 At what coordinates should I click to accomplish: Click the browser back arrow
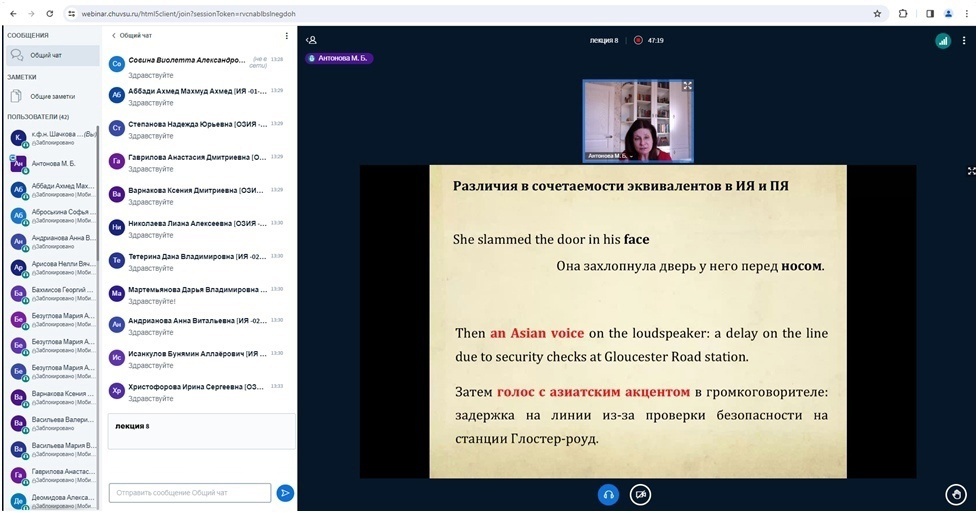click(13, 13)
